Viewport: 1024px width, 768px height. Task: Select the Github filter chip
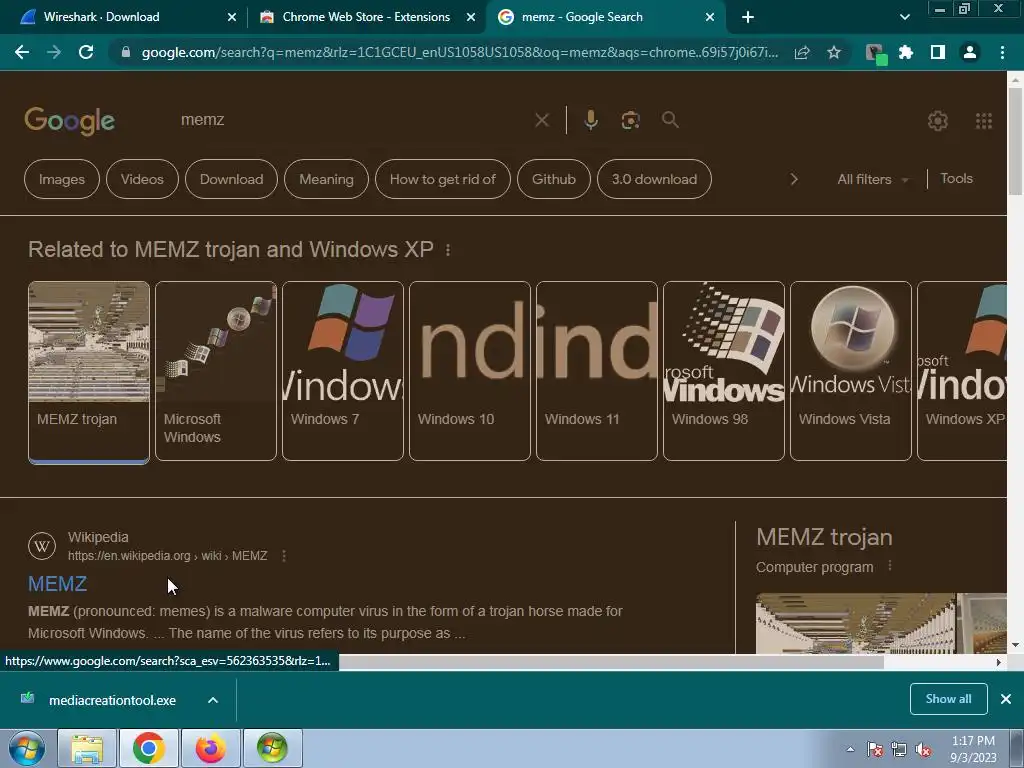554,179
